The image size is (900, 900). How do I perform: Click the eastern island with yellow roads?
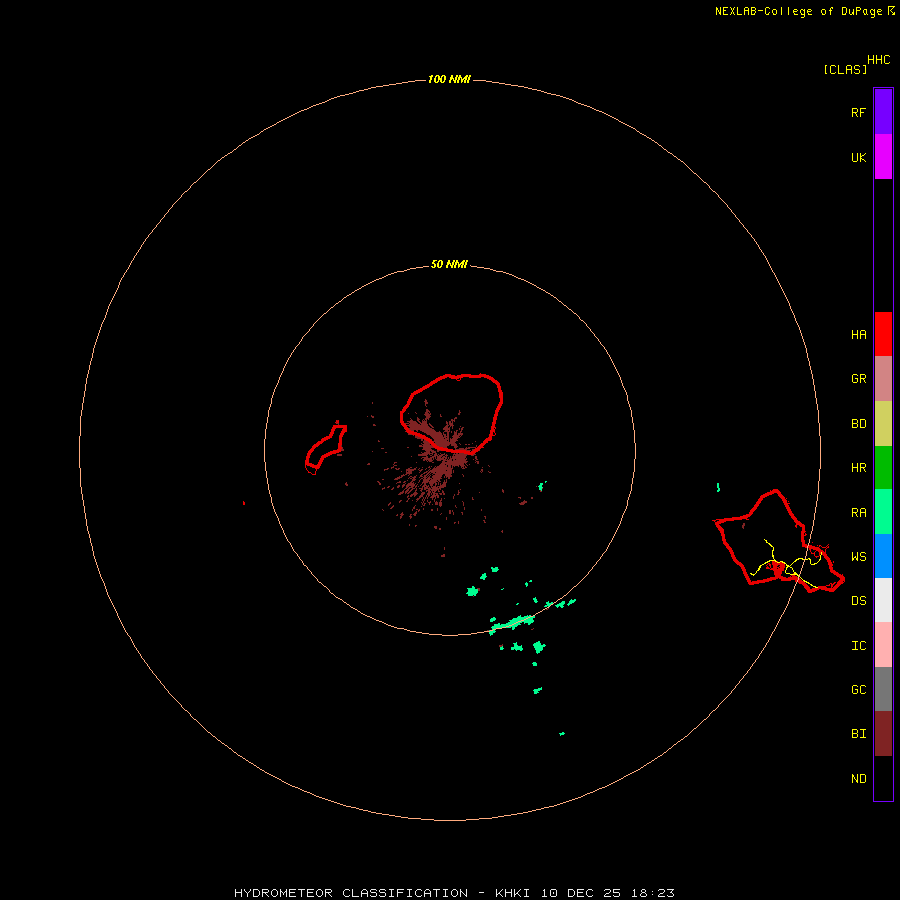coord(778,541)
